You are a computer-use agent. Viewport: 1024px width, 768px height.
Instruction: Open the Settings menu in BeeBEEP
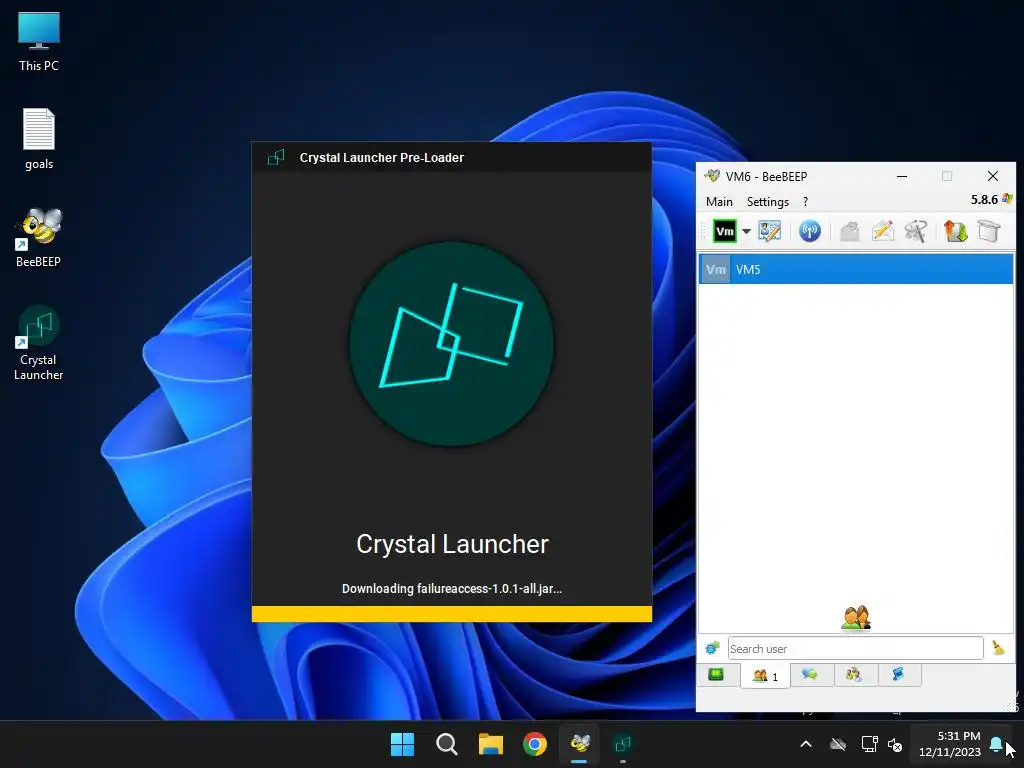click(767, 202)
